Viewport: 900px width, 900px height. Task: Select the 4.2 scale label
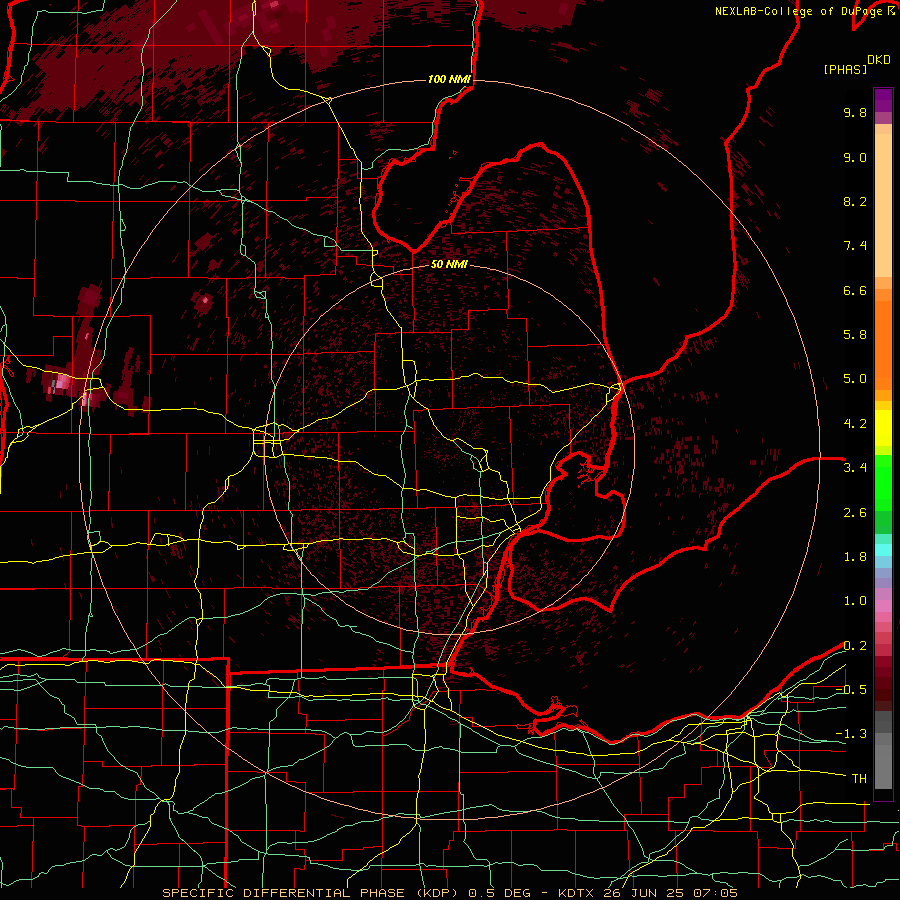click(x=855, y=424)
